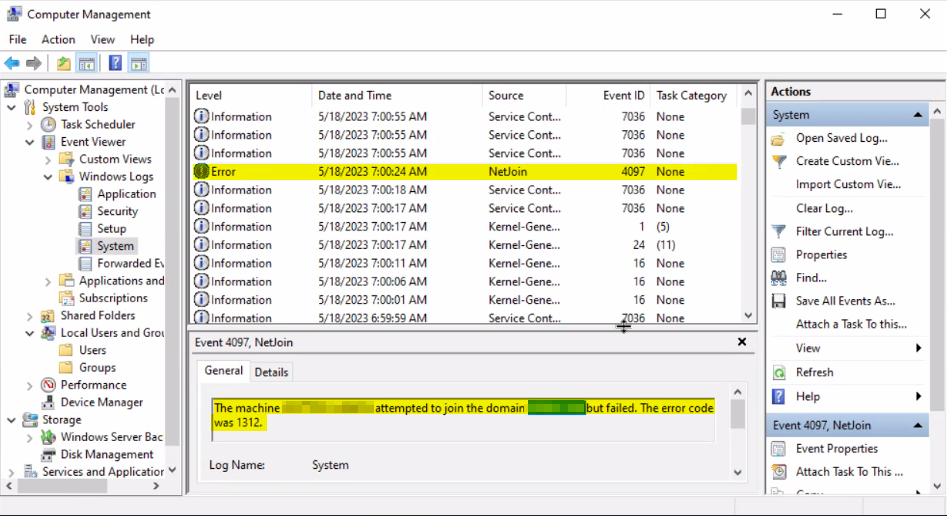This screenshot has width=947, height=516.
Task: Click the Filter Current Log funnel icon
Action: 779,232
